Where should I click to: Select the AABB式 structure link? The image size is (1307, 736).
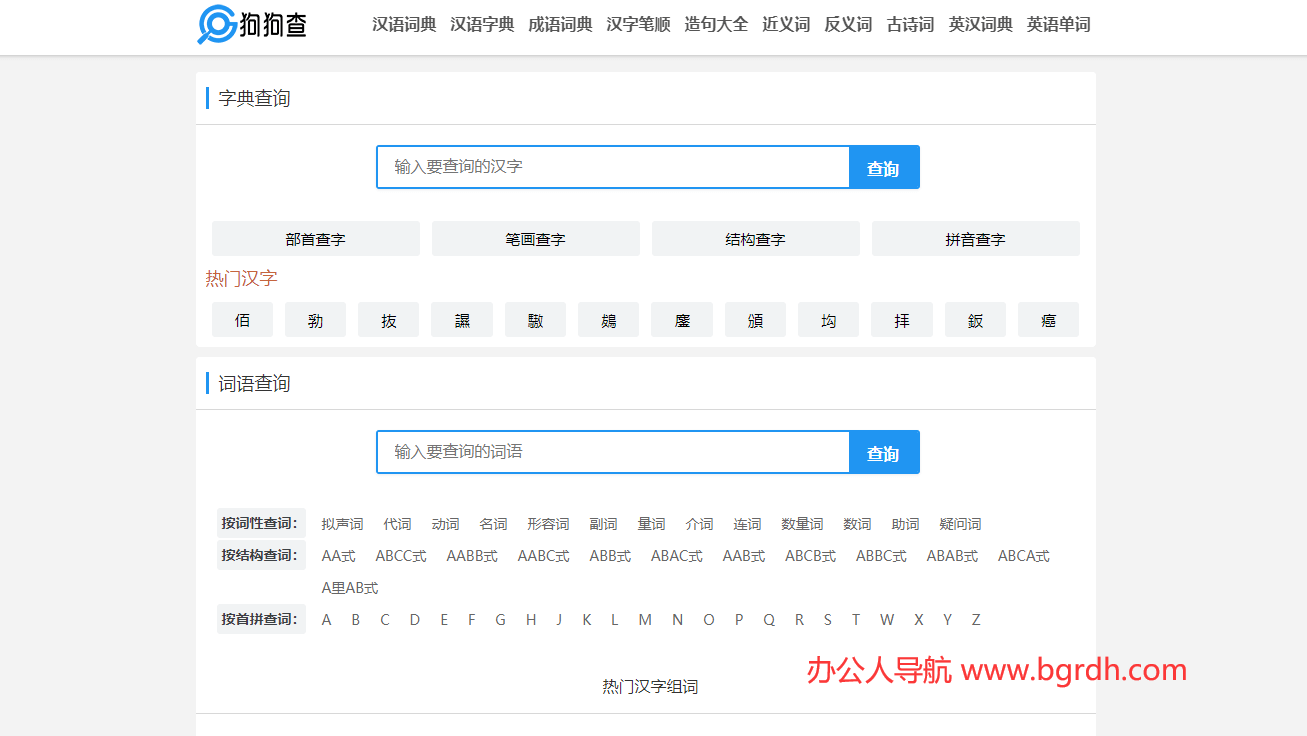pos(472,556)
